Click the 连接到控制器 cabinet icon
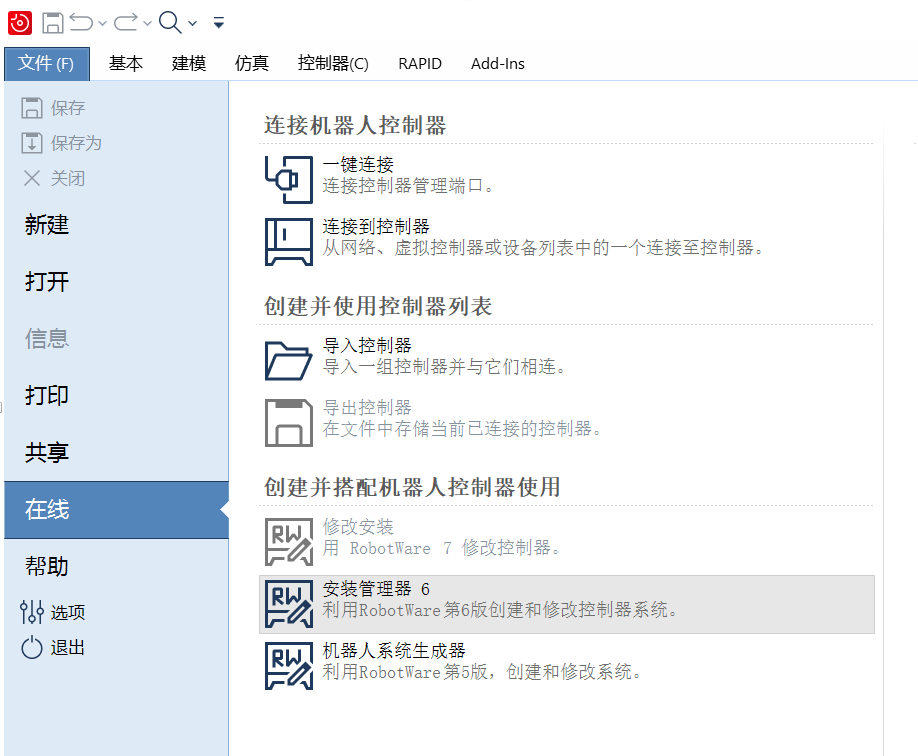 [x=289, y=242]
